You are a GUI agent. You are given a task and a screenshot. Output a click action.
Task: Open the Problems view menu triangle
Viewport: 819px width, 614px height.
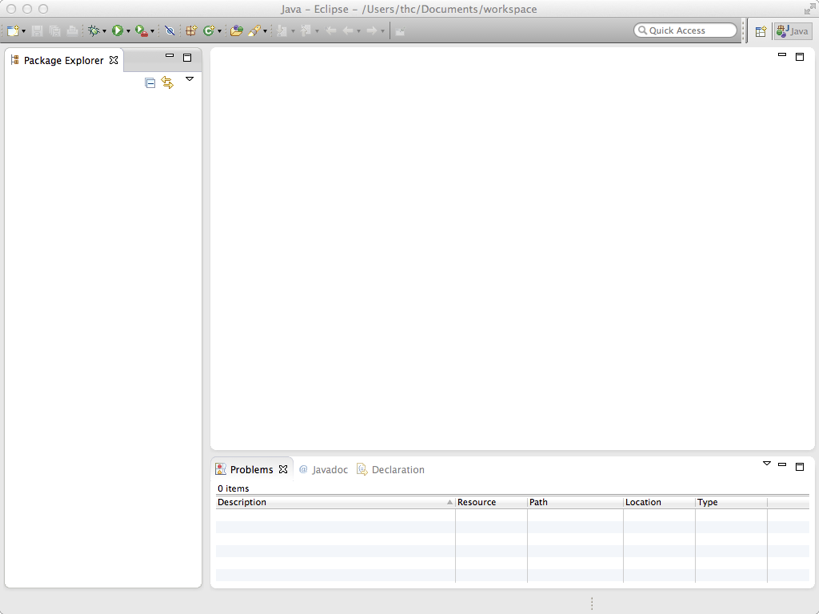[767, 463]
